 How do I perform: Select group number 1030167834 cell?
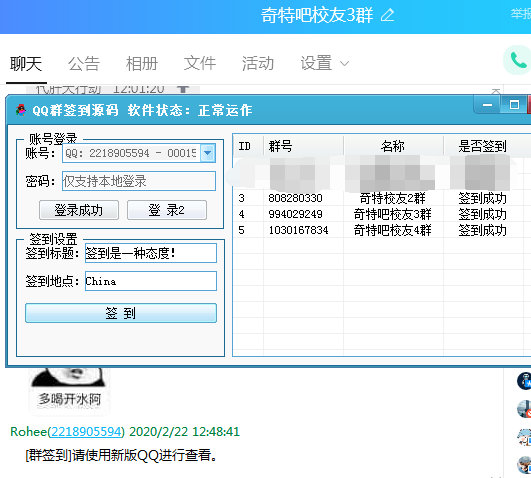[298, 230]
